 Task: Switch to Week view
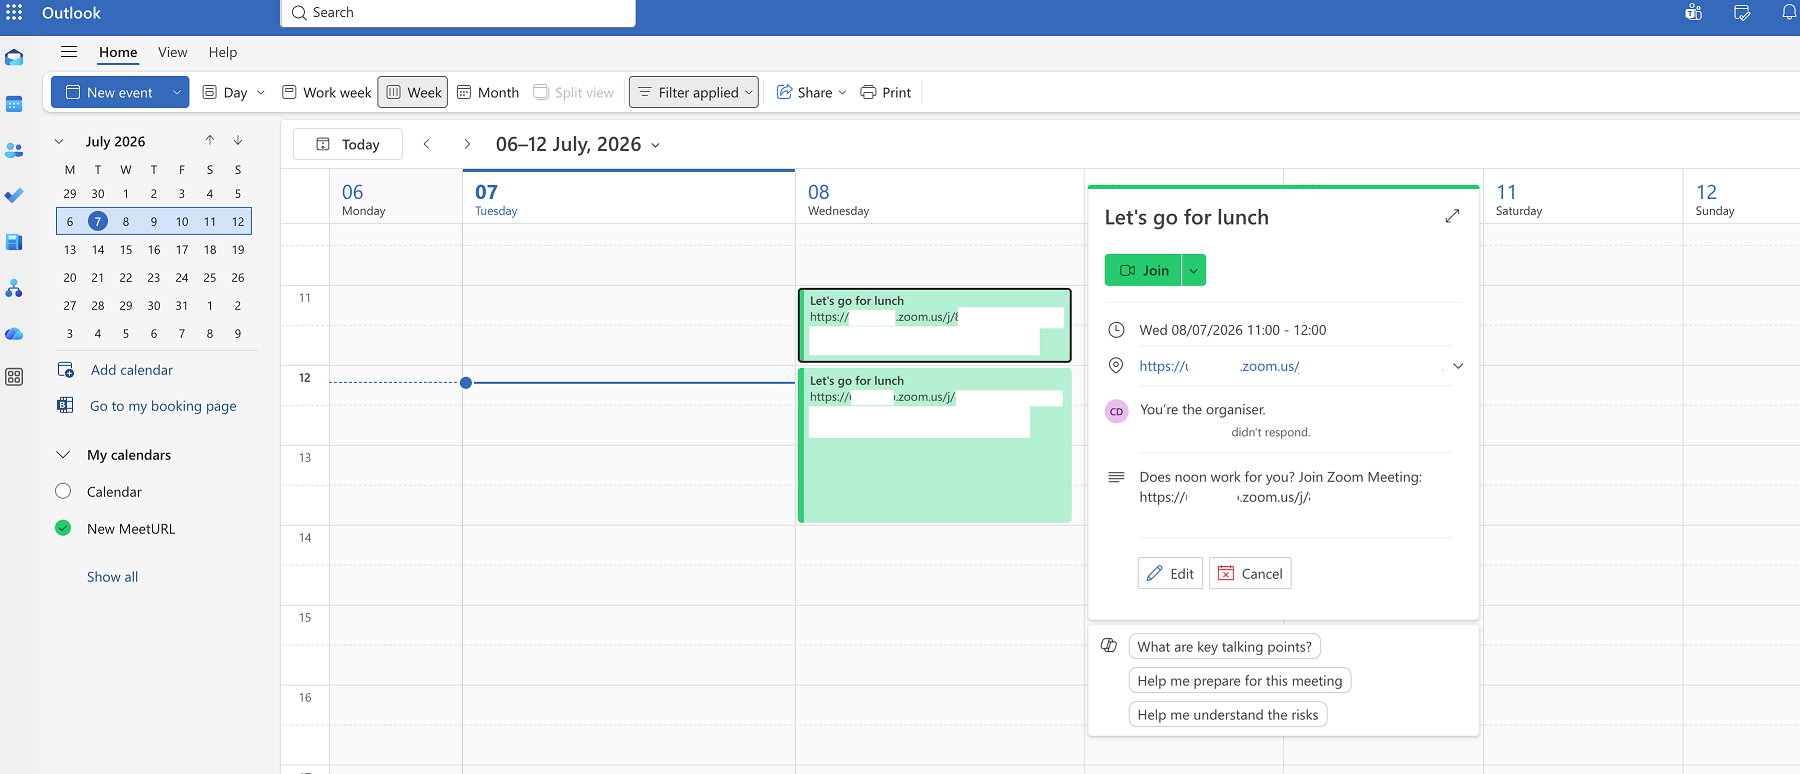[413, 92]
